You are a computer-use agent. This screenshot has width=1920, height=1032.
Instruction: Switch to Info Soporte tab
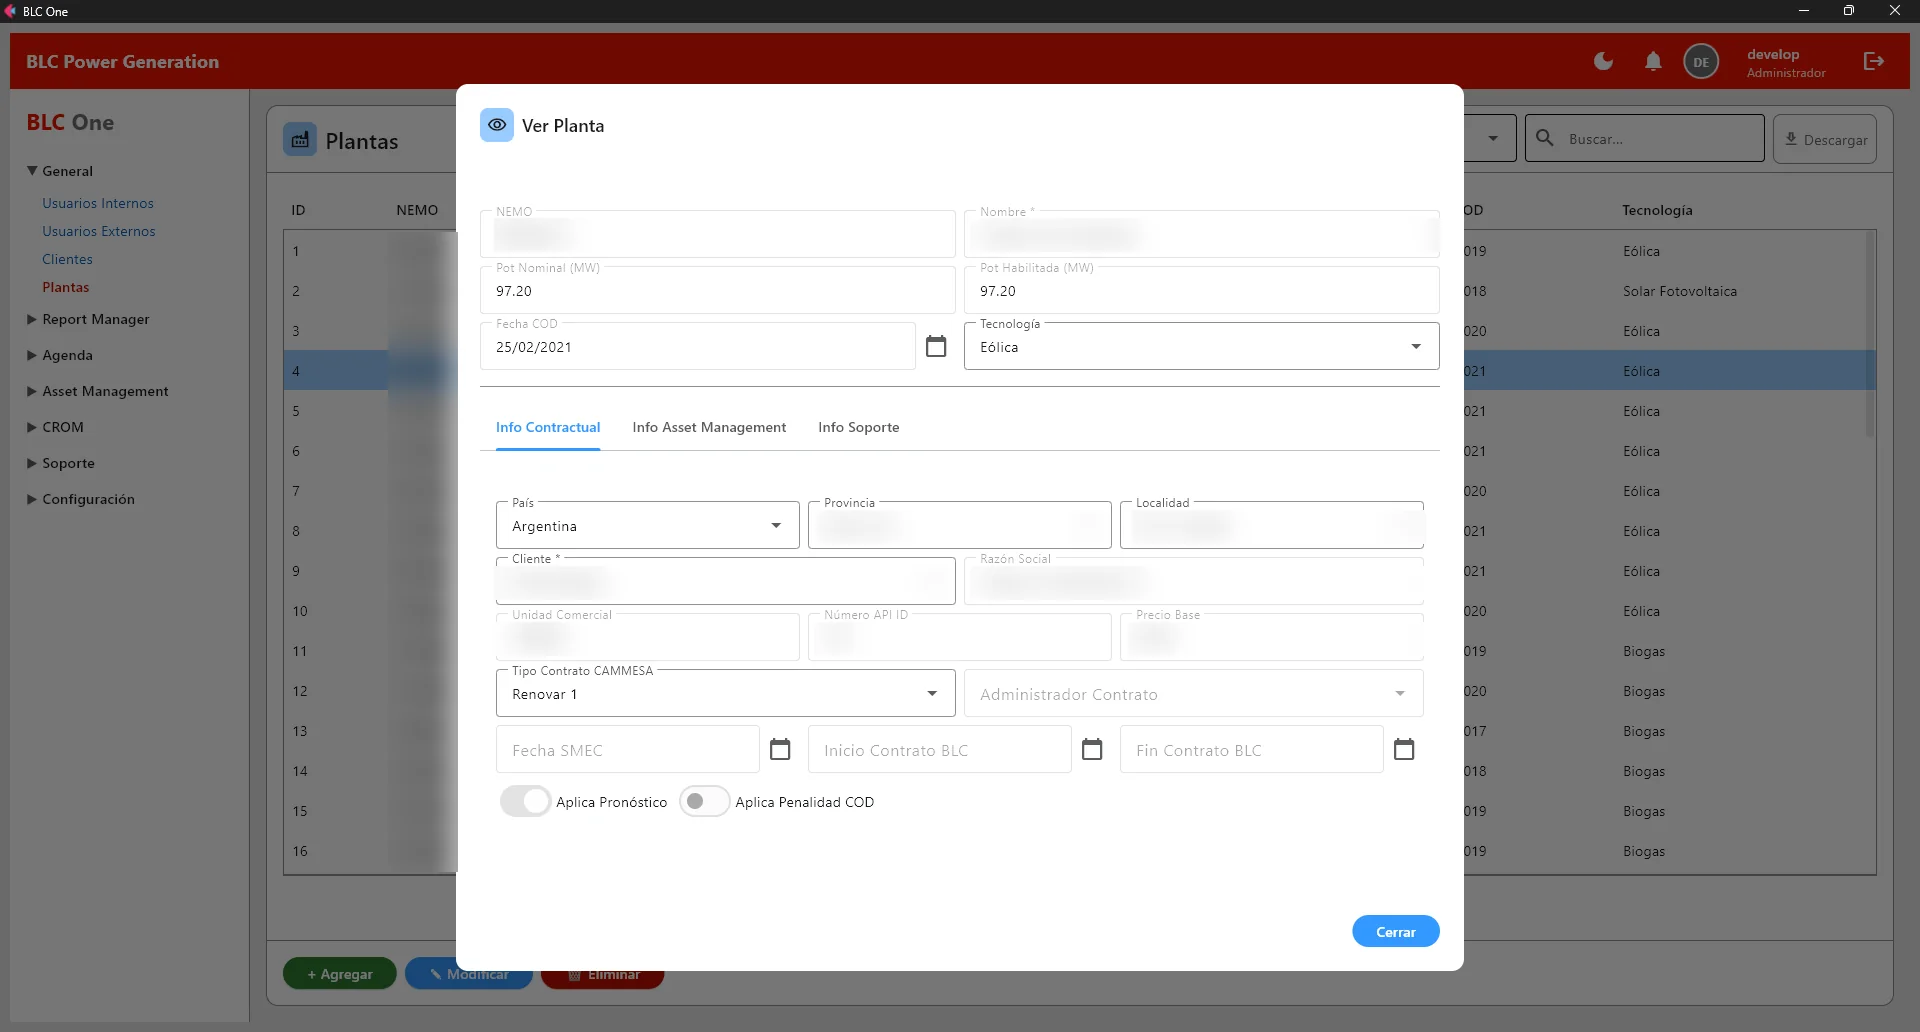(x=858, y=427)
